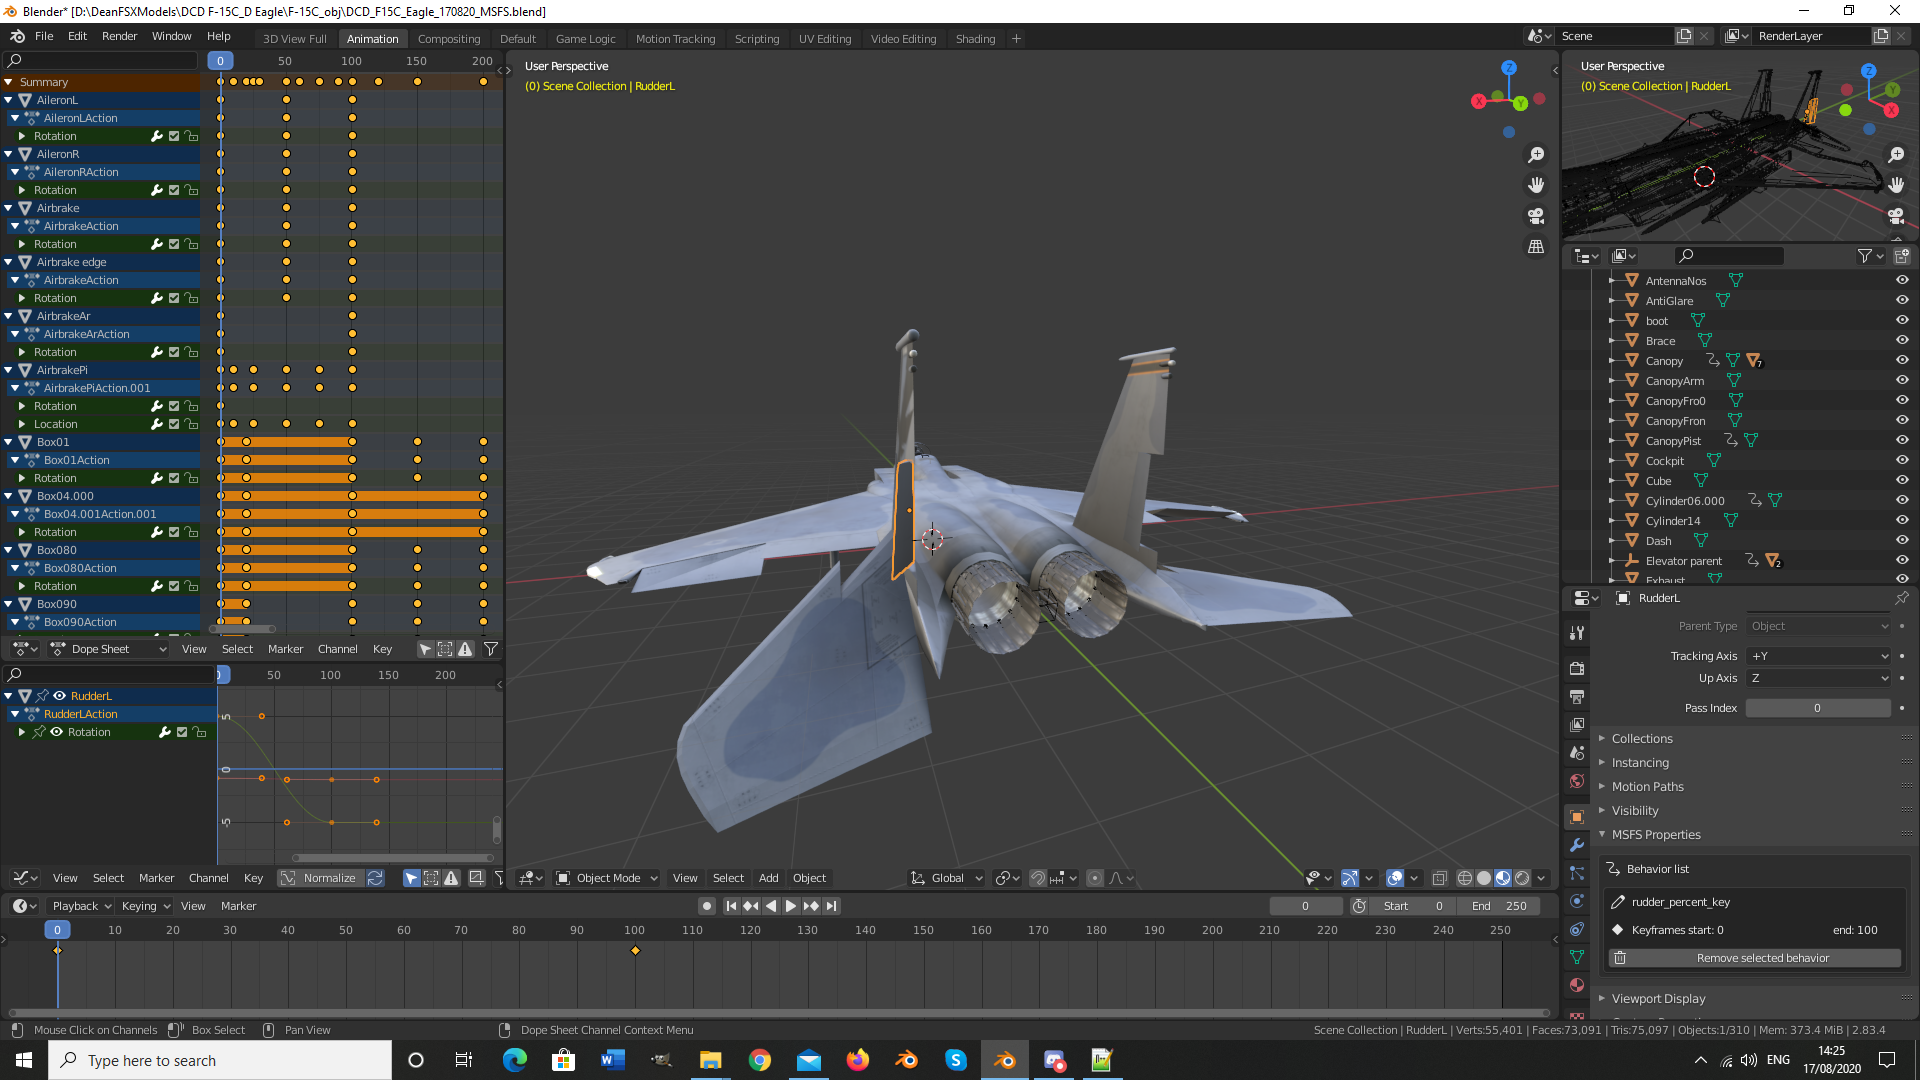1920x1080 pixels.
Task: Click the Physics Properties icon
Action: pyautogui.click(x=1577, y=901)
